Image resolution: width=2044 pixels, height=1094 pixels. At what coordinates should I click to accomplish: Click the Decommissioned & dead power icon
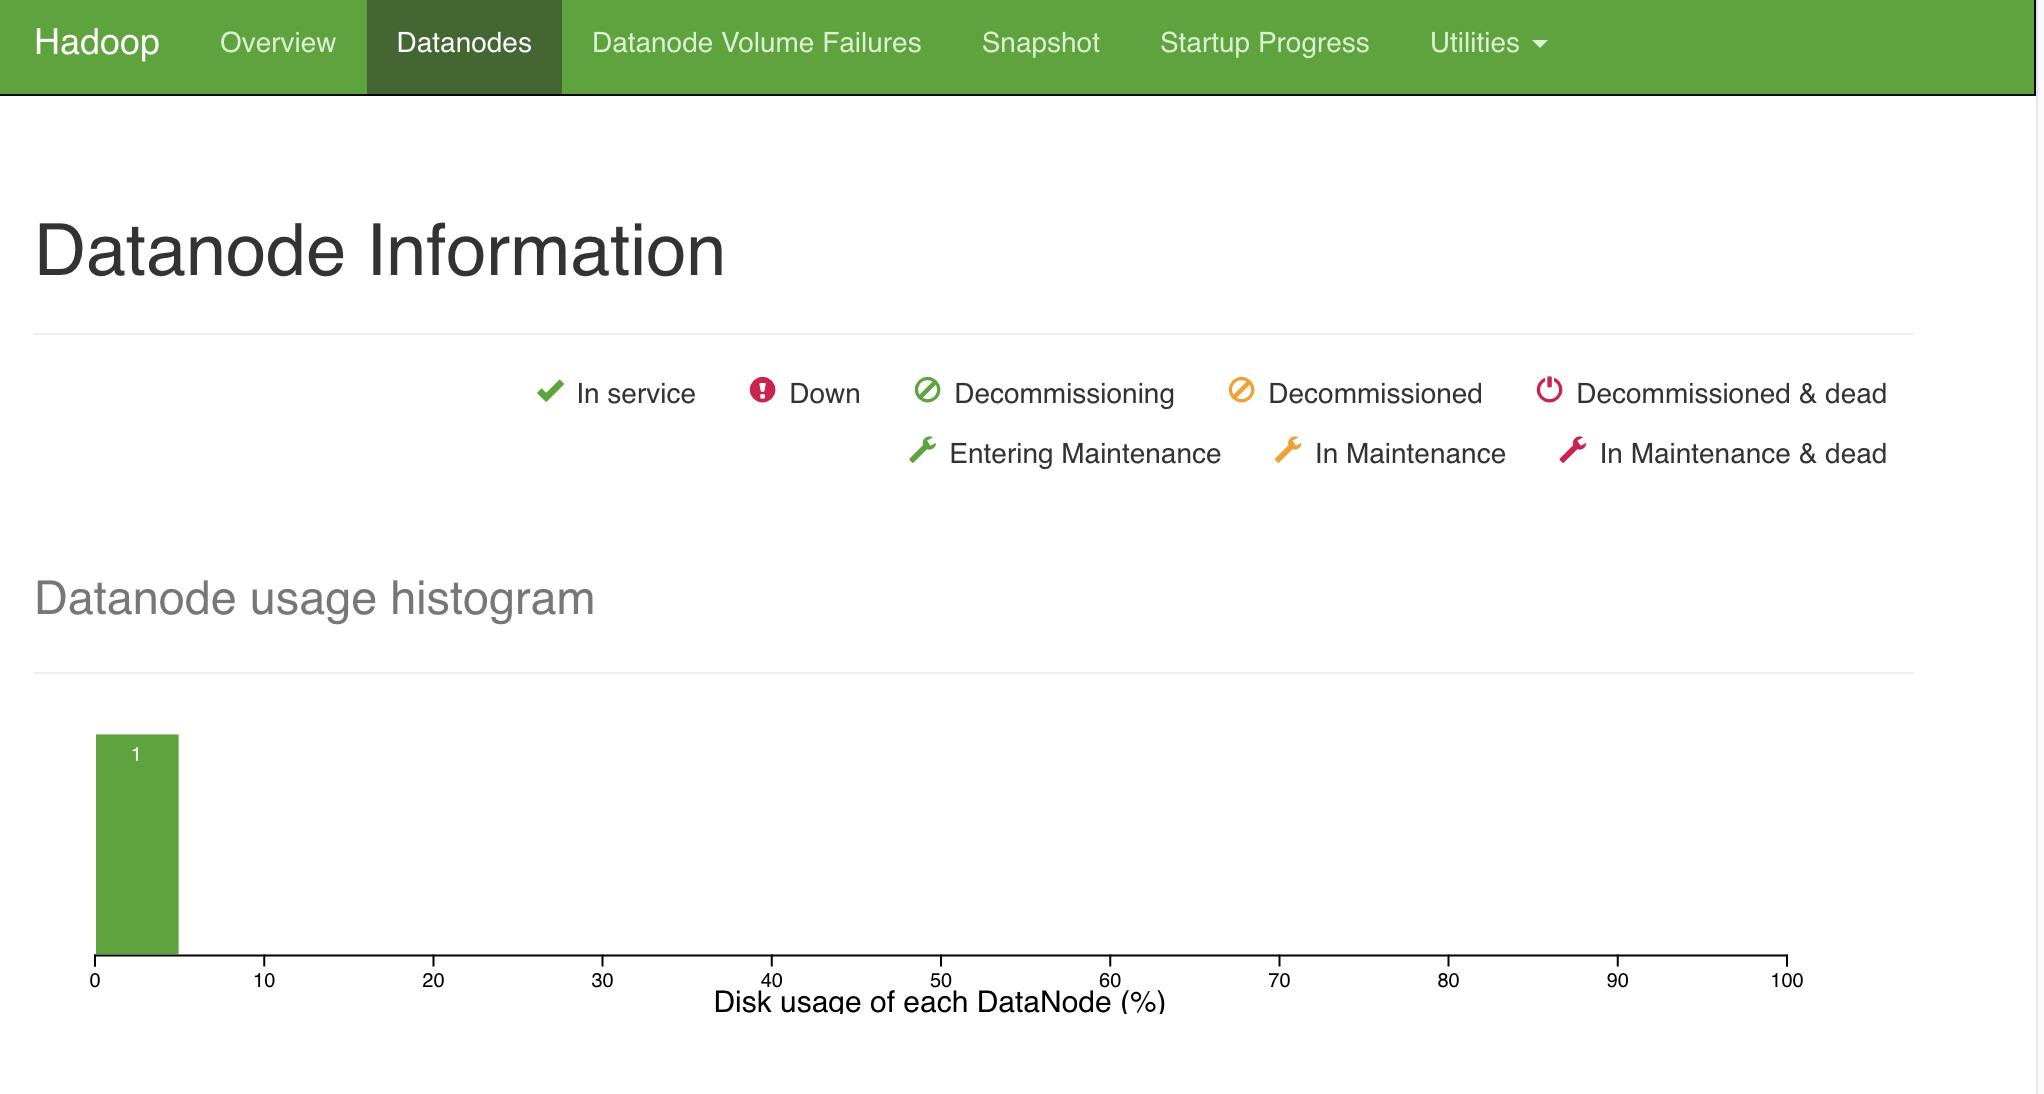[x=1549, y=390]
